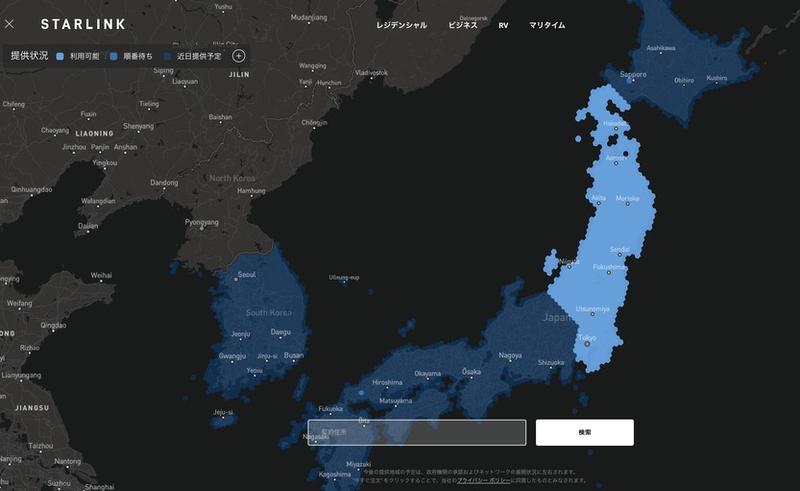Viewport: 800px width, 491px height.
Task: Click the Nagoya label on the map
Action: pos(510,355)
